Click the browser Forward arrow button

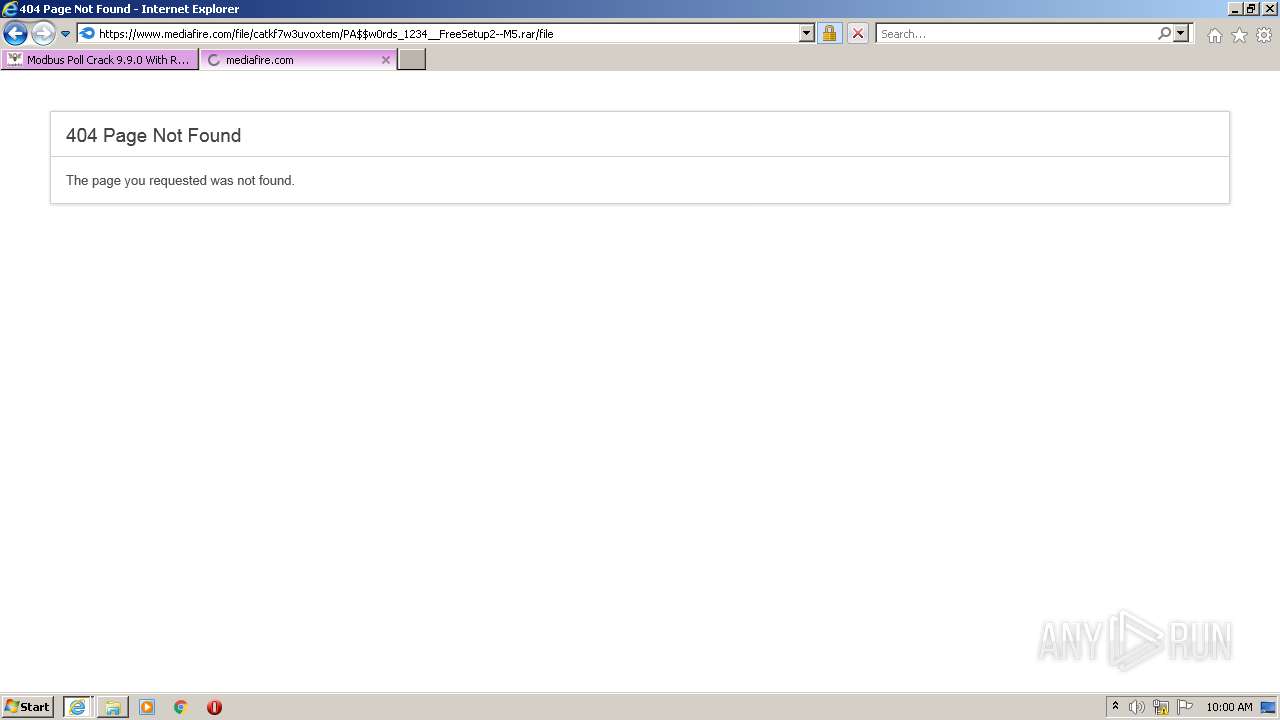pos(43,33)
